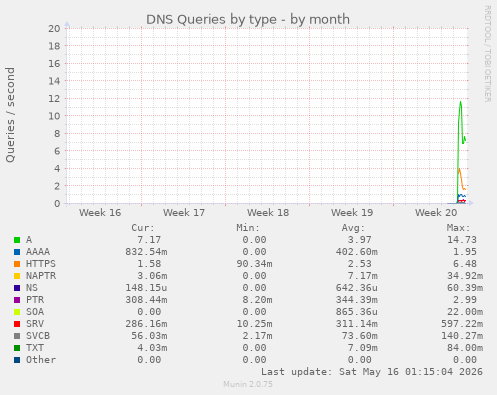Screen dimensions: 497x395
Task: Click the HTTPS current value 1.58
Action: (x=149, y=264)
